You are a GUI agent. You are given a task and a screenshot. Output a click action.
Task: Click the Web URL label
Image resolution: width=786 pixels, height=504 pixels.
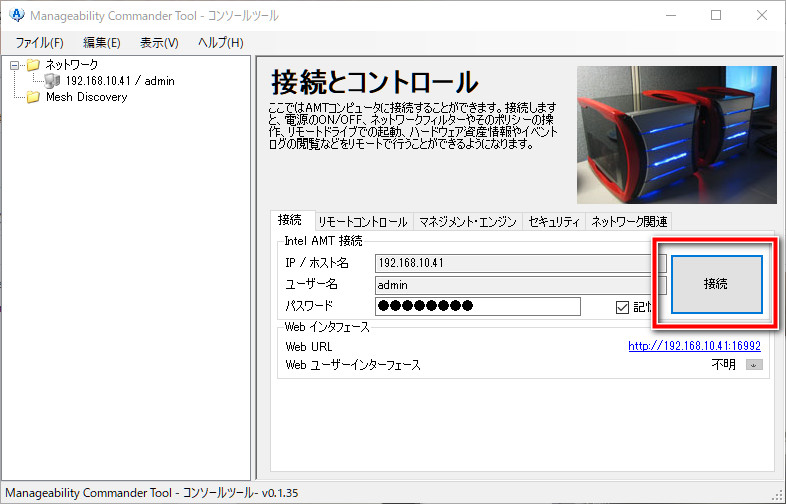[309, 347]
